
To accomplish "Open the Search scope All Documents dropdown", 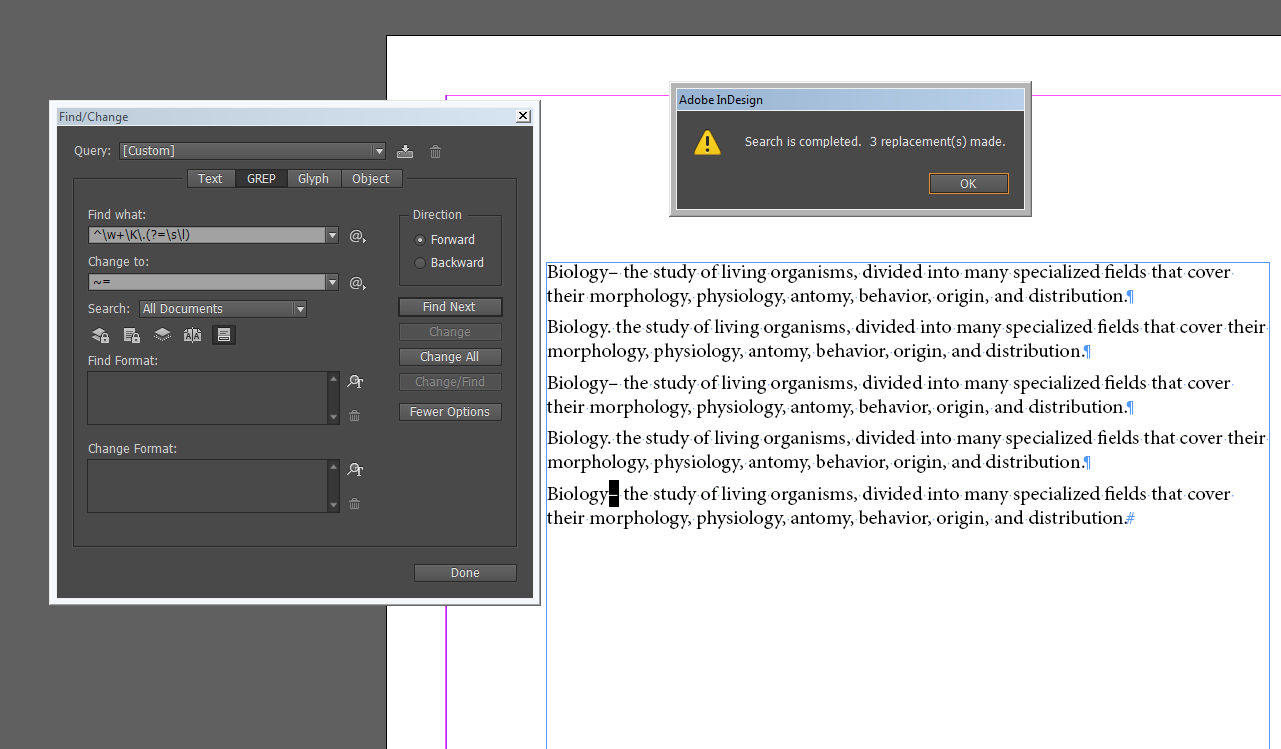I will (x=222, y=309).
